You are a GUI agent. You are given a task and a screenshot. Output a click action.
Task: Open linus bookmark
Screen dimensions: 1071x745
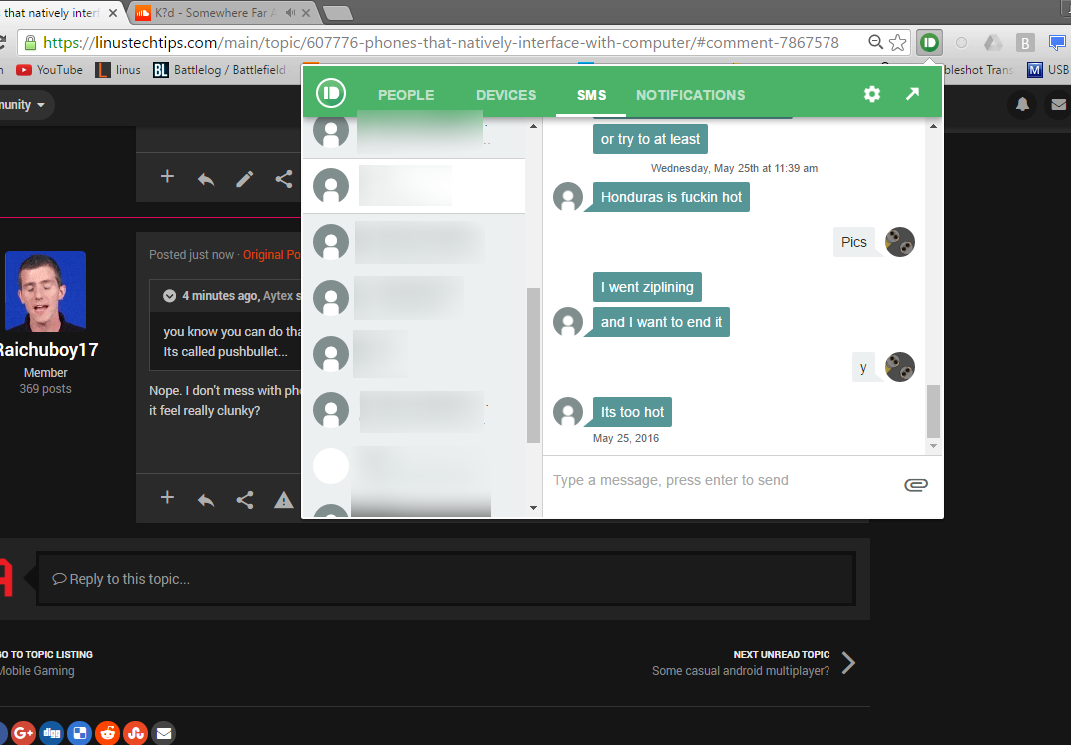pyautogui.click(x=118, y=70)
